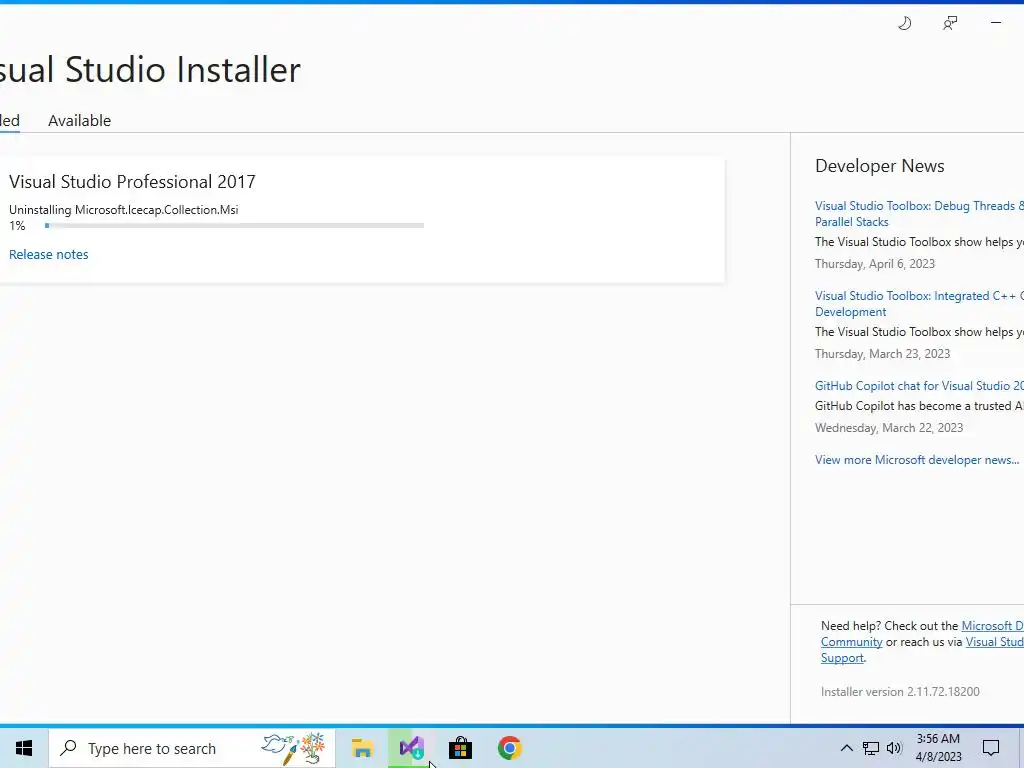Click the search highlights artwork icon
Screen dimensions: 1024x768
tap(294, 748)
